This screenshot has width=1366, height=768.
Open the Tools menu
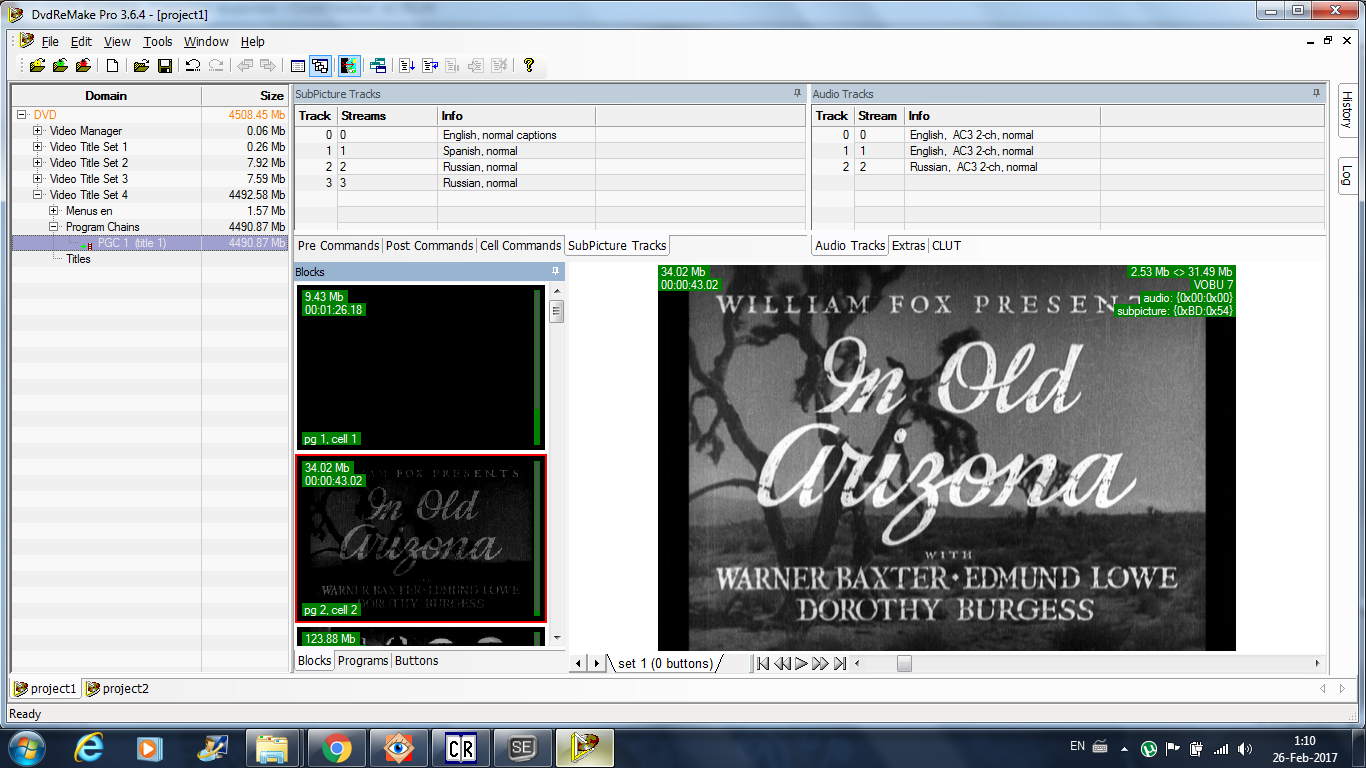click(x=157, y=42)
